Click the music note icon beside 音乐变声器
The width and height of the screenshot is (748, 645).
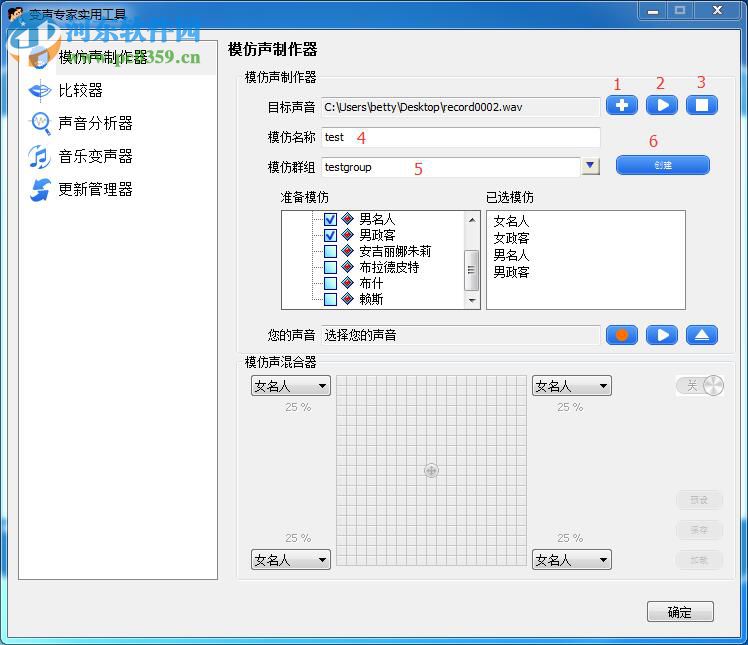click(x=40, y=156)
